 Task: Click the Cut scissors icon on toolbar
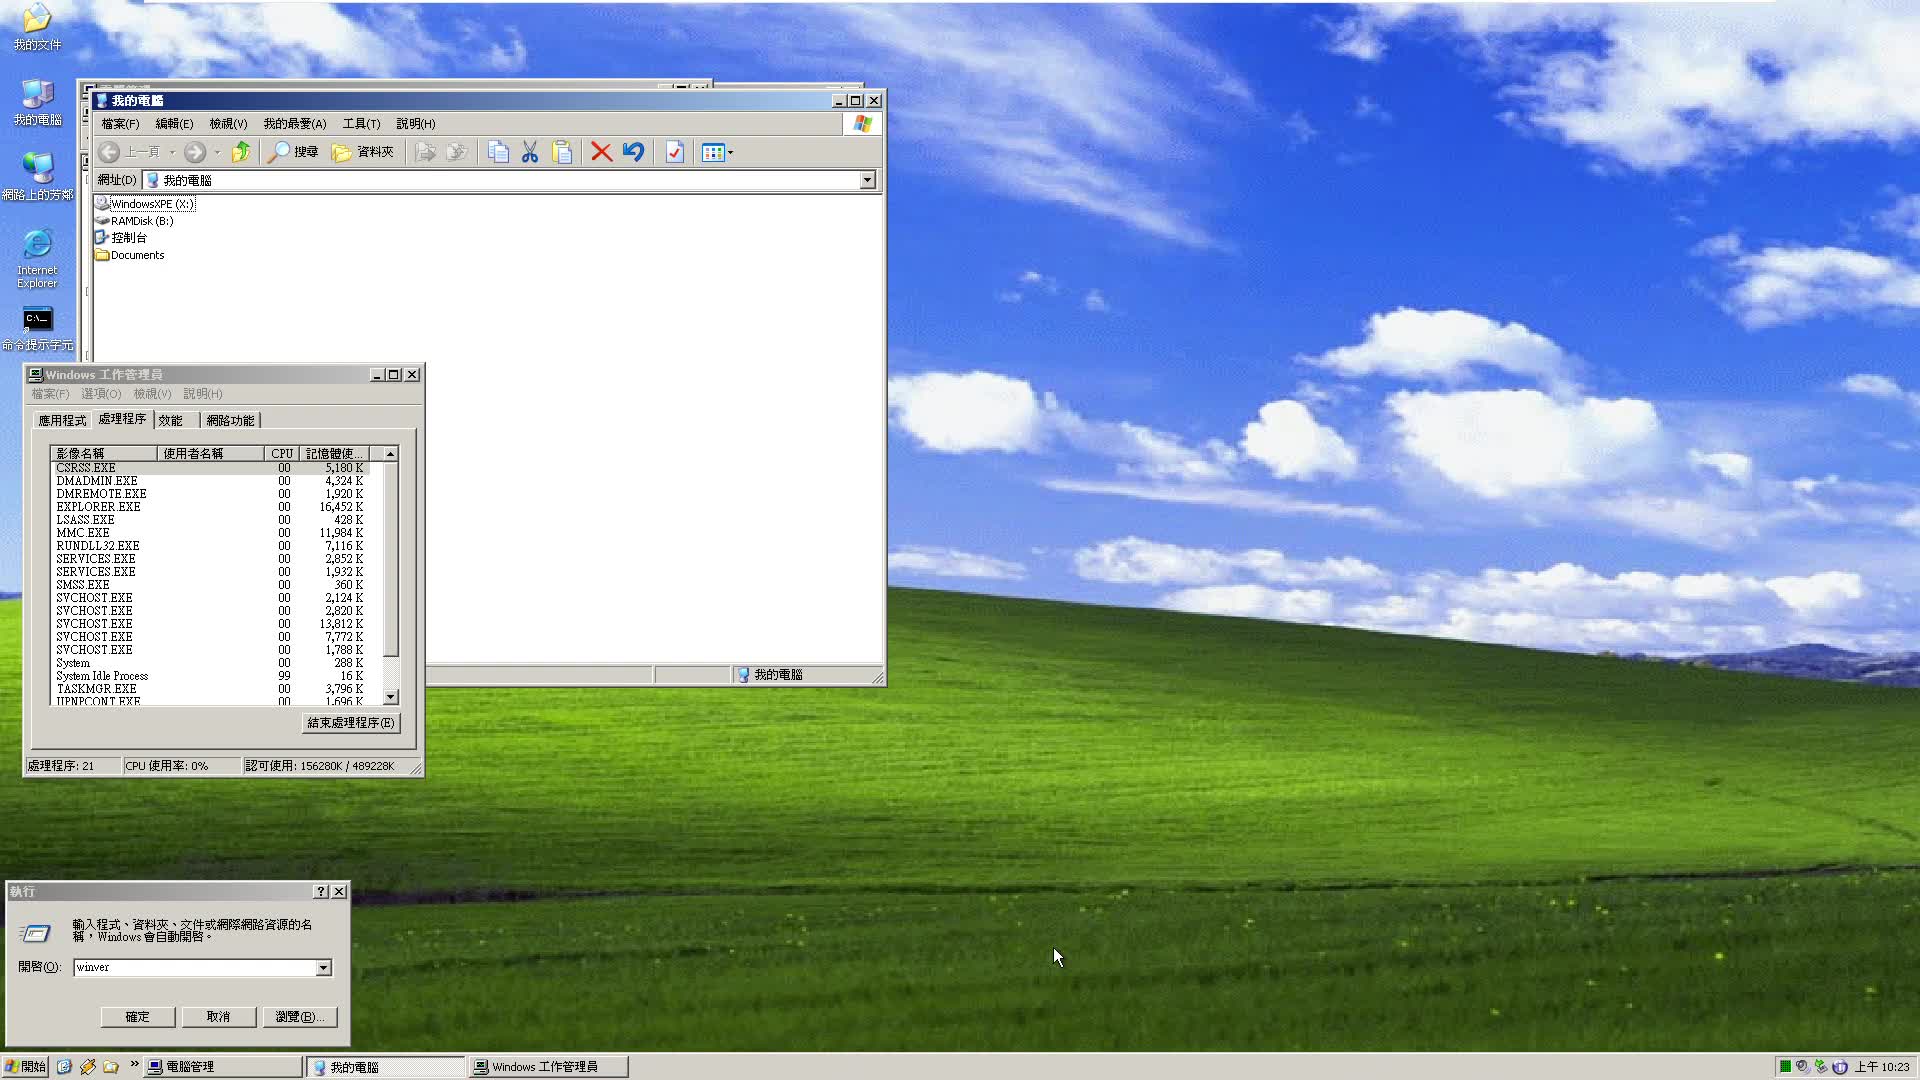point(530,152)
